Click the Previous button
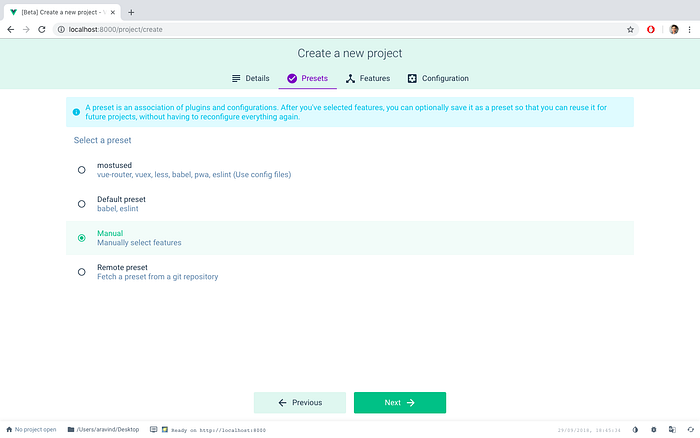 300,403
